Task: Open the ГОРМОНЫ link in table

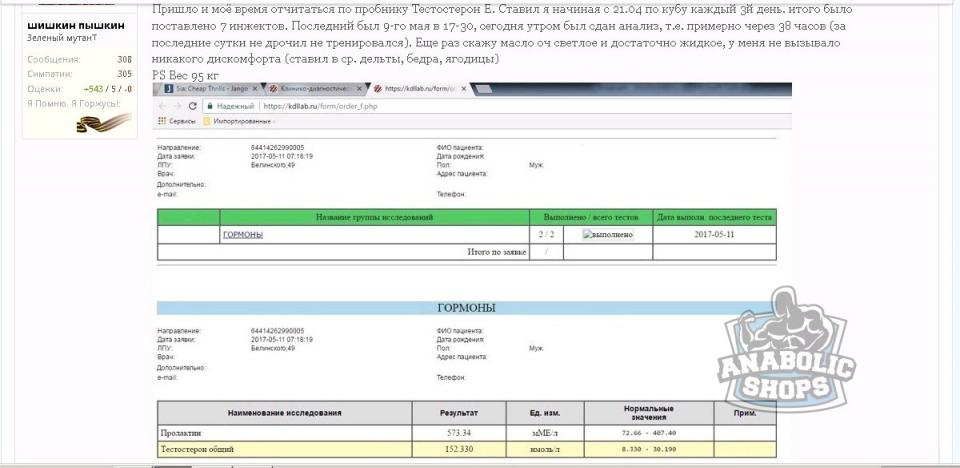Action: (243, 234)
